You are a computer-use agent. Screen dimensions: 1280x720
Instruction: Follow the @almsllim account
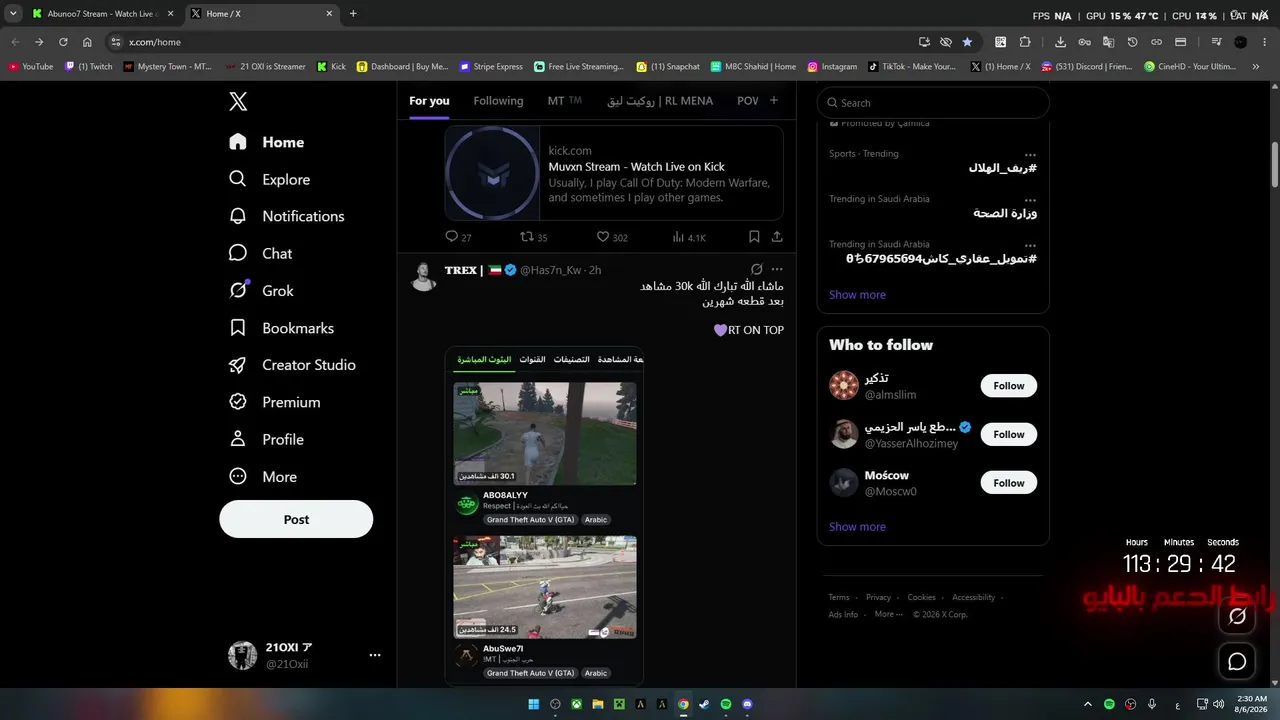tap(1009, 386)
